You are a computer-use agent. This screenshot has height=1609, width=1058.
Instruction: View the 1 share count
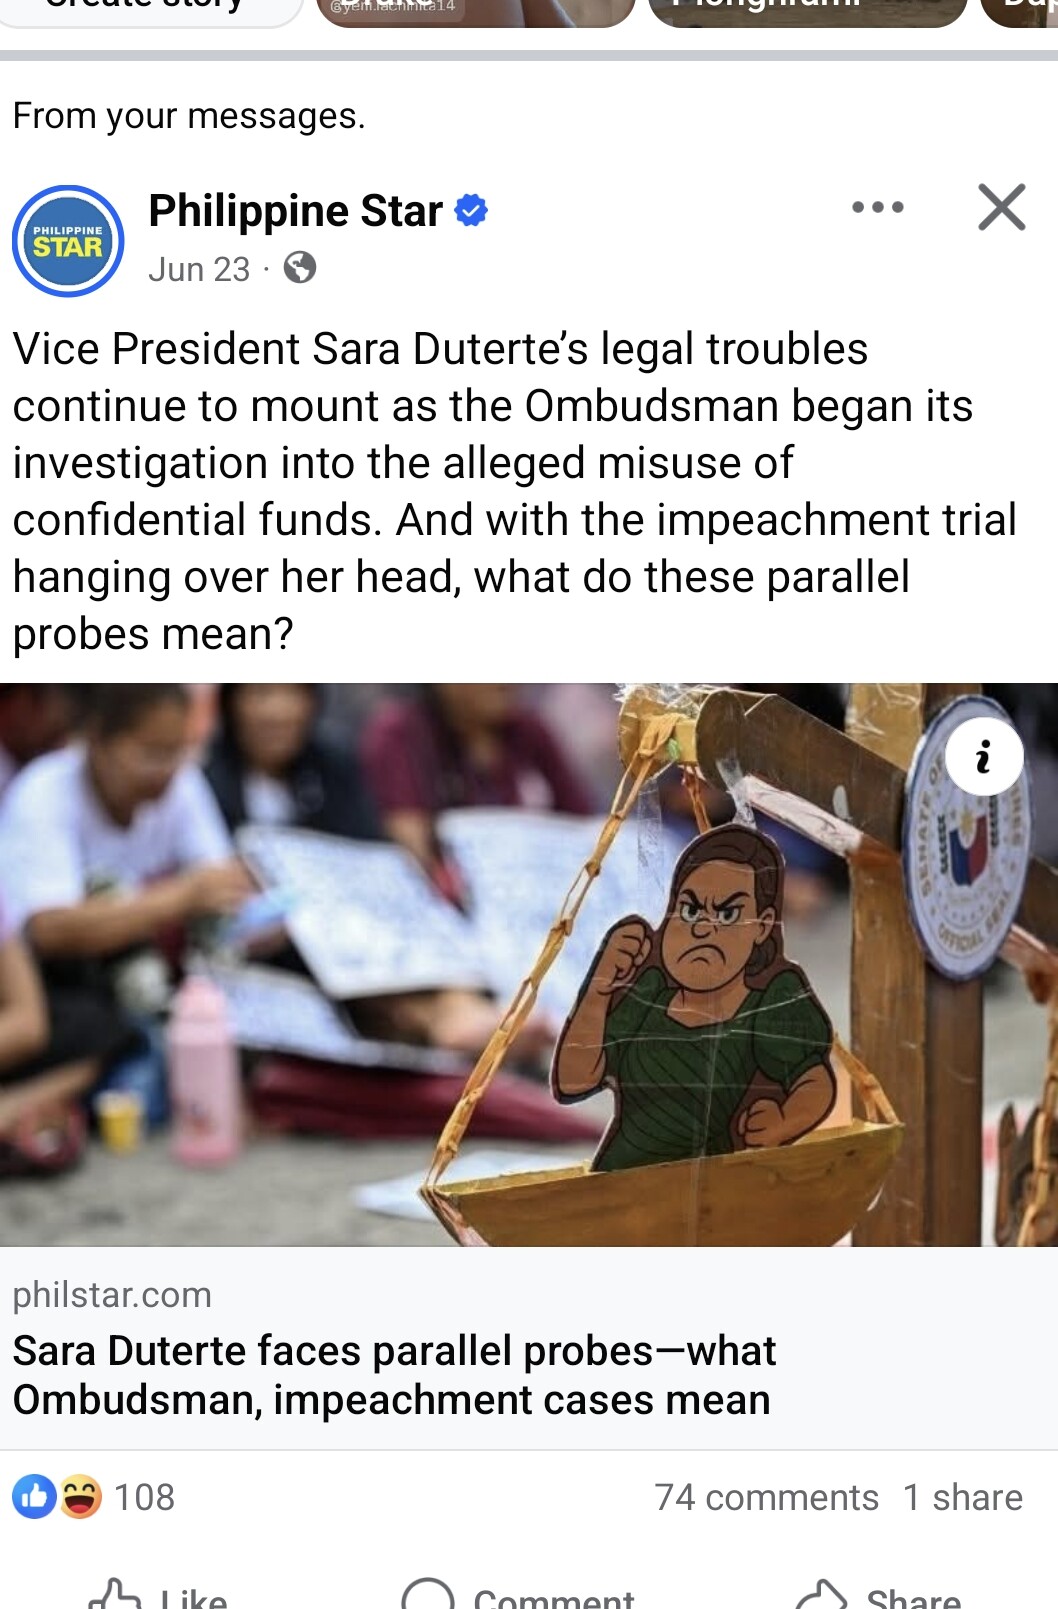963,1497
